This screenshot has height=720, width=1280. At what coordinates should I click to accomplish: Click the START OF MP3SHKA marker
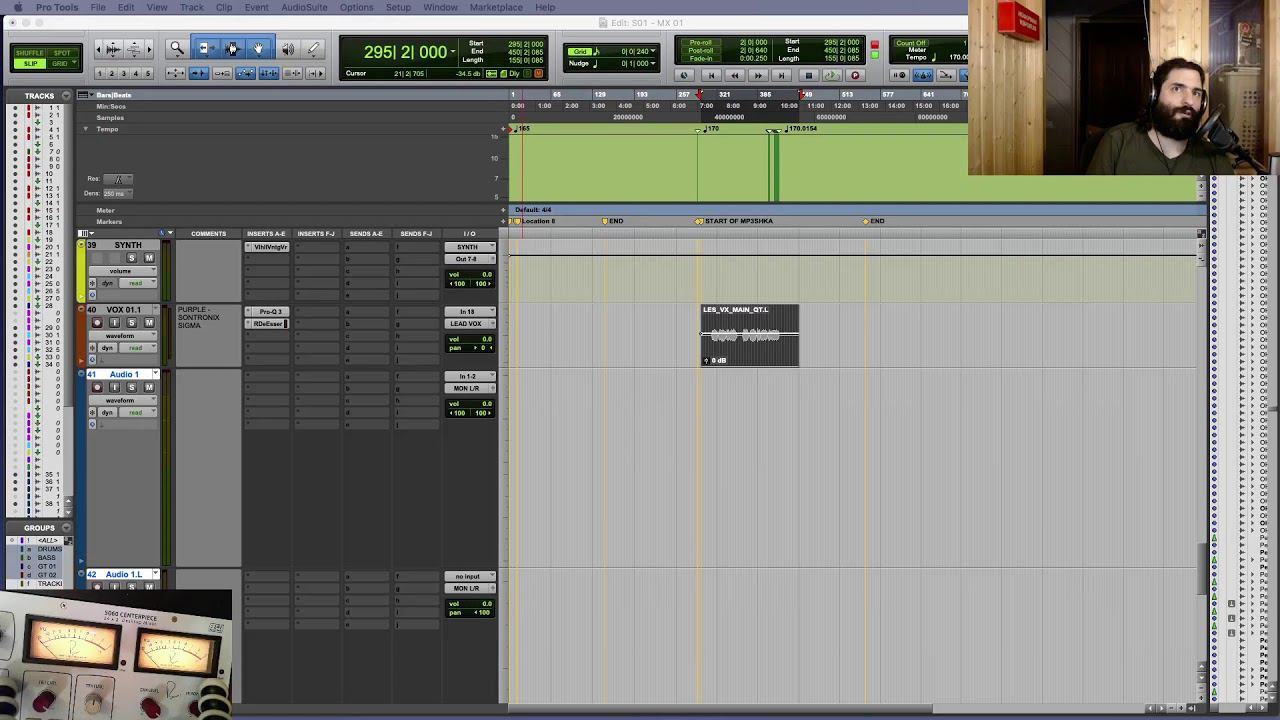738,221
